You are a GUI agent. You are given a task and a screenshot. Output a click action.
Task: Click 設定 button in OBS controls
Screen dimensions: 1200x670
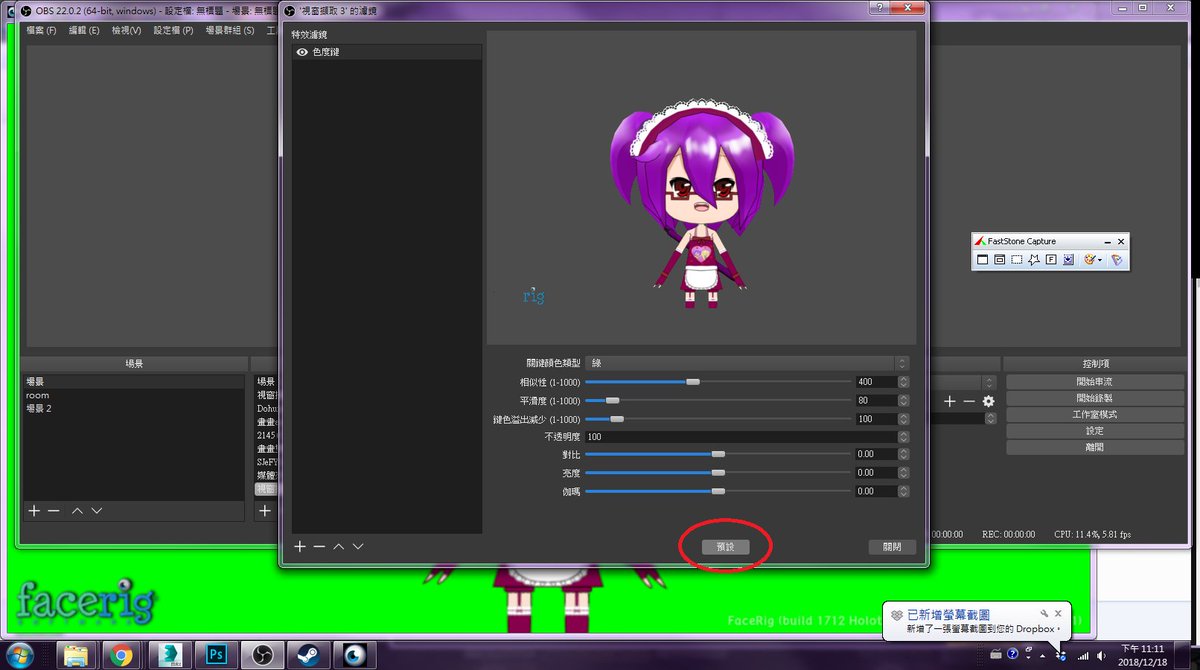1094,431
